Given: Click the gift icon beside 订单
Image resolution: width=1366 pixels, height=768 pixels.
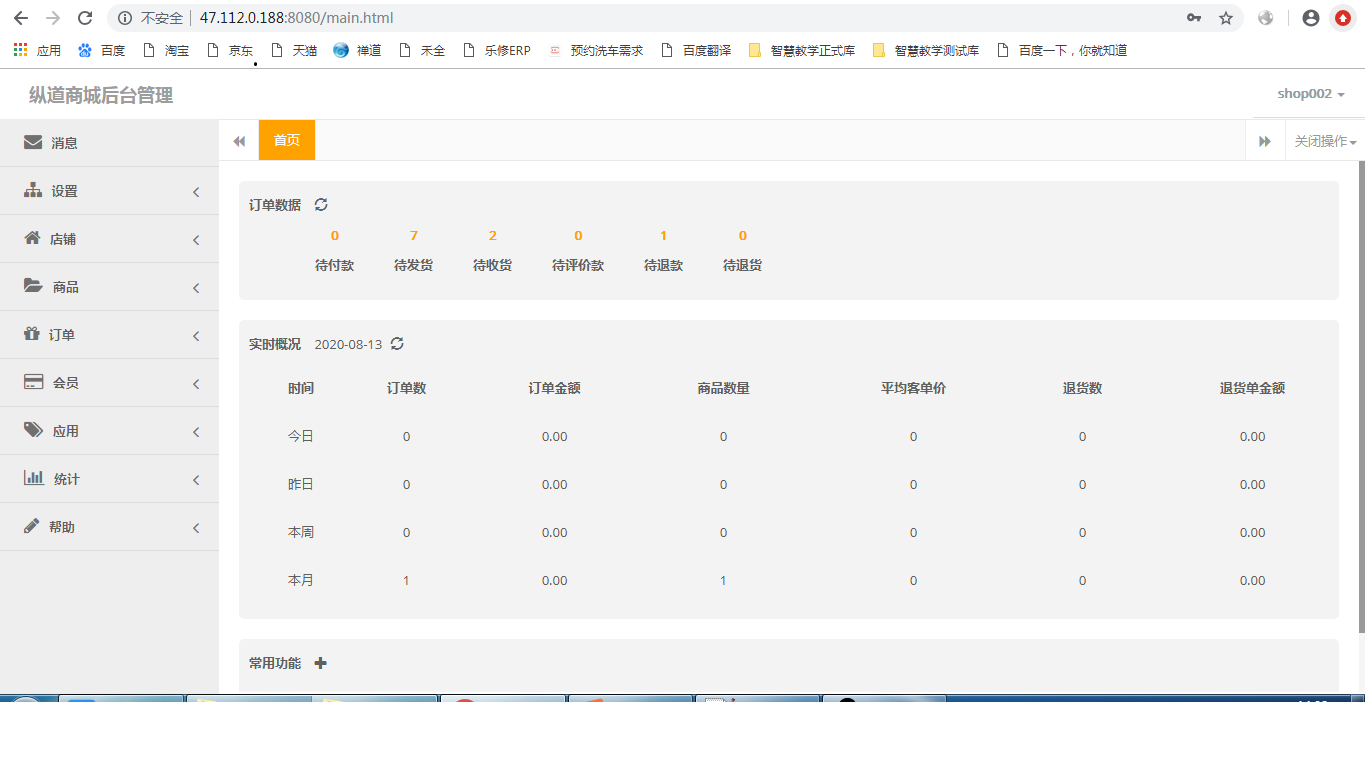Looking at the screenshot, I should (32, 334).
